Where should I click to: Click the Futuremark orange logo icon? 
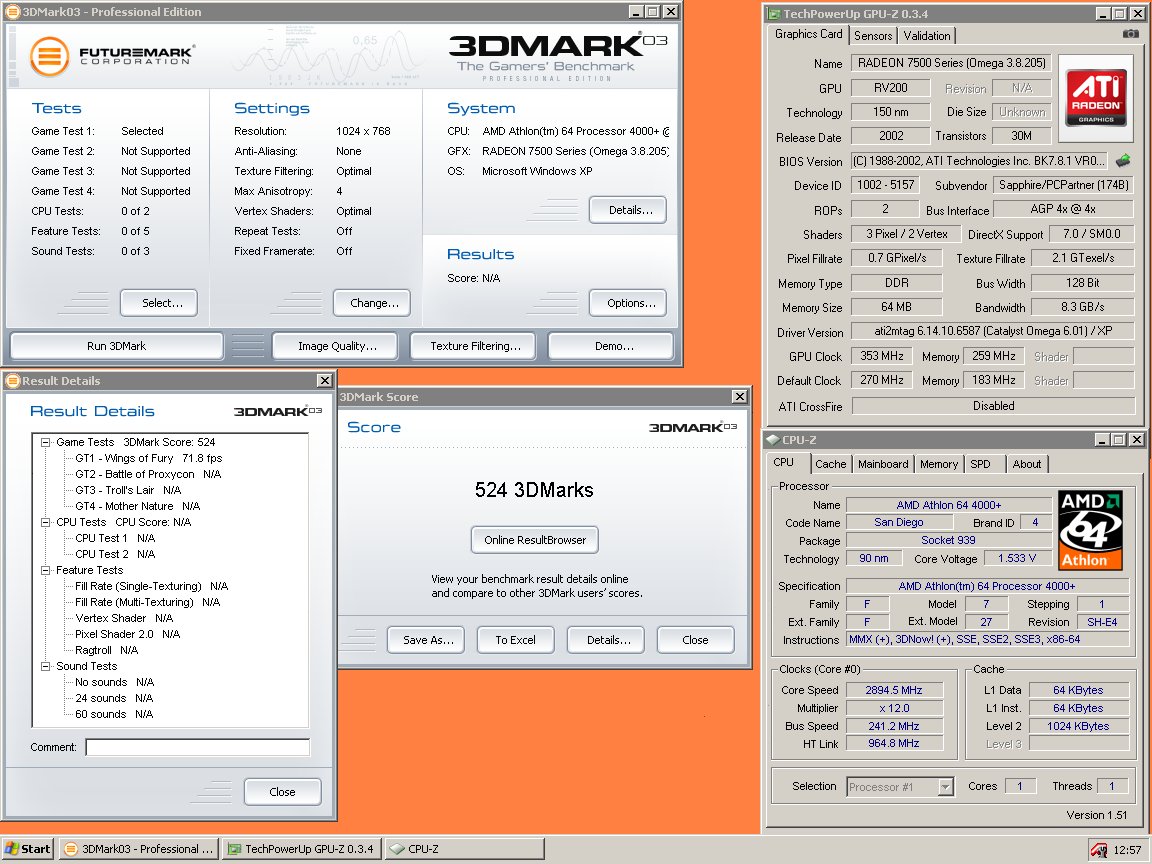(50, 56)
